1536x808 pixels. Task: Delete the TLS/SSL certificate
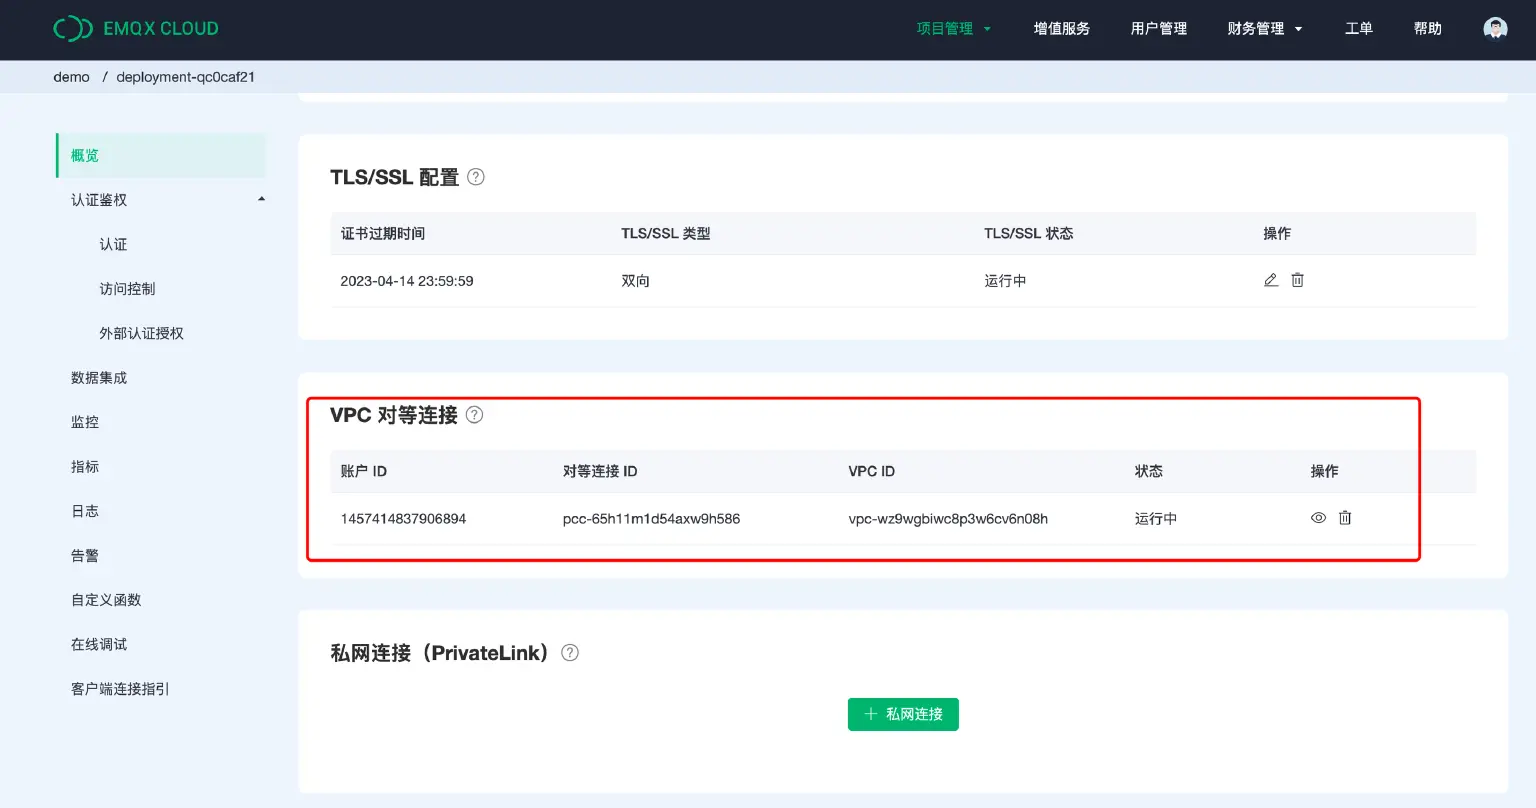click(x=1297, y=280)
